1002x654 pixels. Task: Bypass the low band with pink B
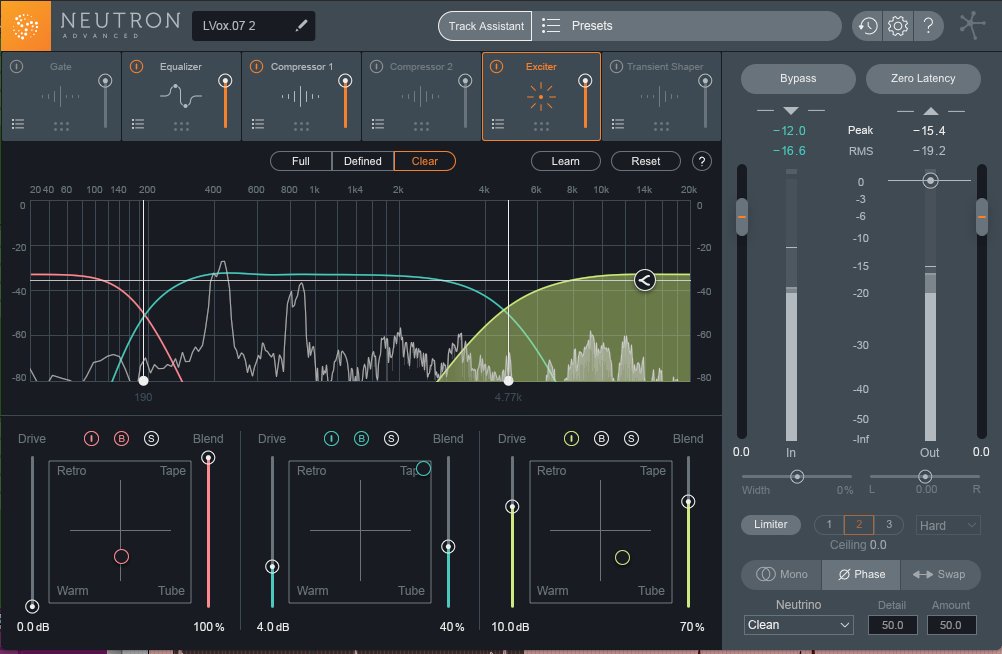click(121, 439)
